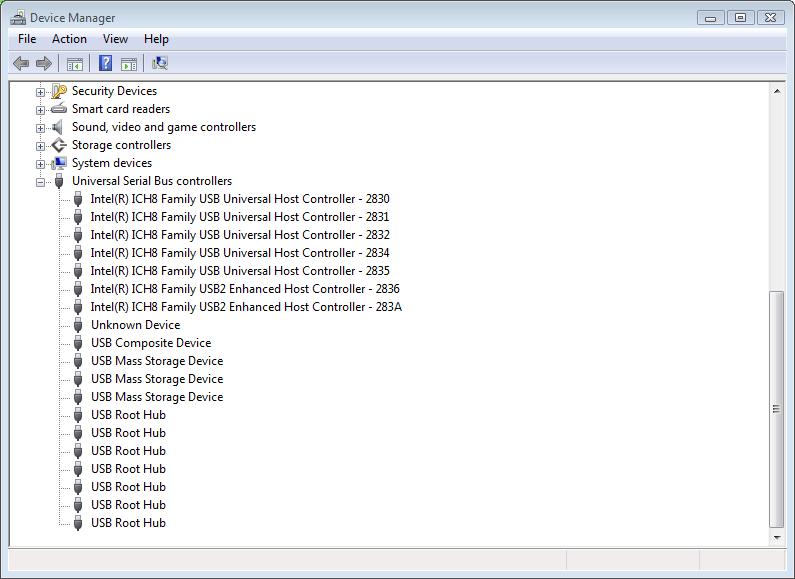Click the USB plug icon beside Universal Serial Bus controllers
Screen dimensions: 795x579
(59, 181)
